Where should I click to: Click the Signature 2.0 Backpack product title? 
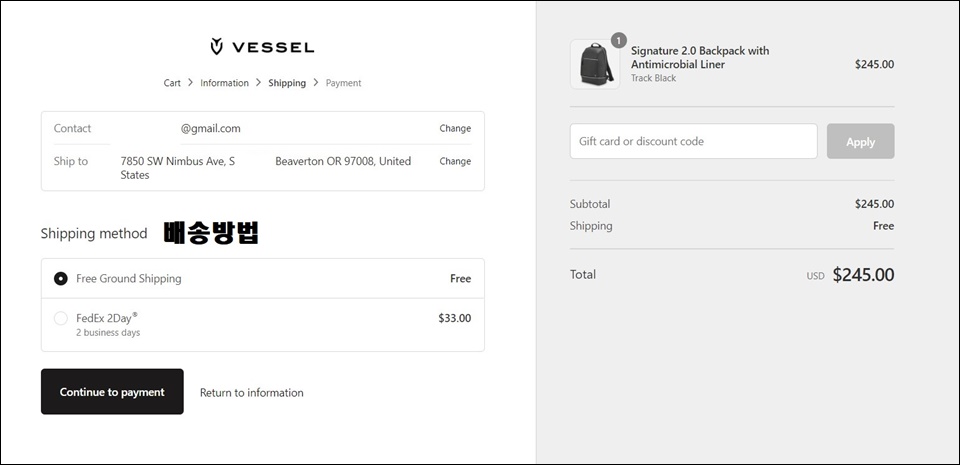(x=700, y=58)
